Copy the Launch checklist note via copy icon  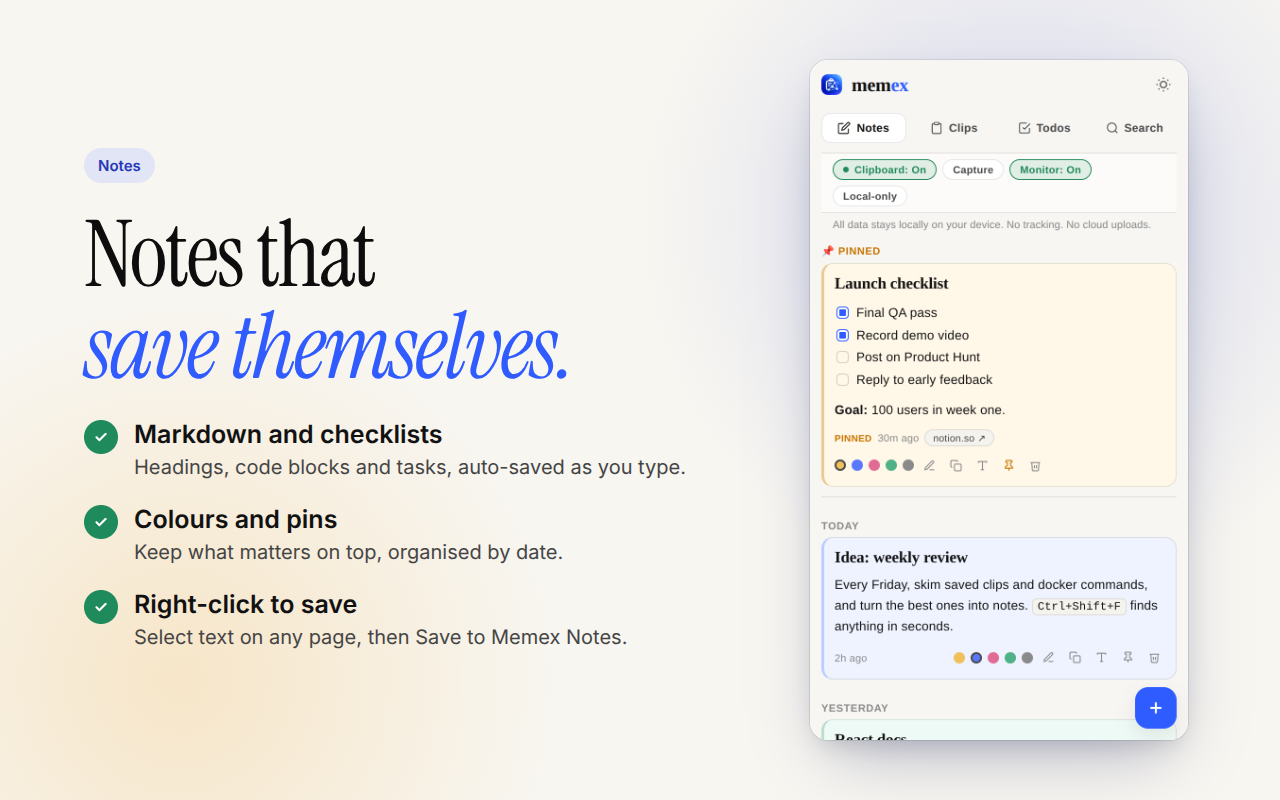coord(956,466)
